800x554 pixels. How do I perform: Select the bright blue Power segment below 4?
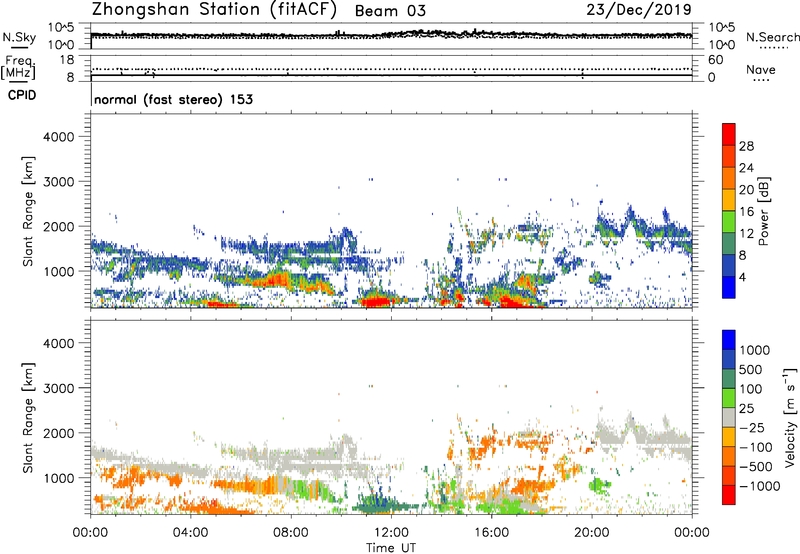729,287
